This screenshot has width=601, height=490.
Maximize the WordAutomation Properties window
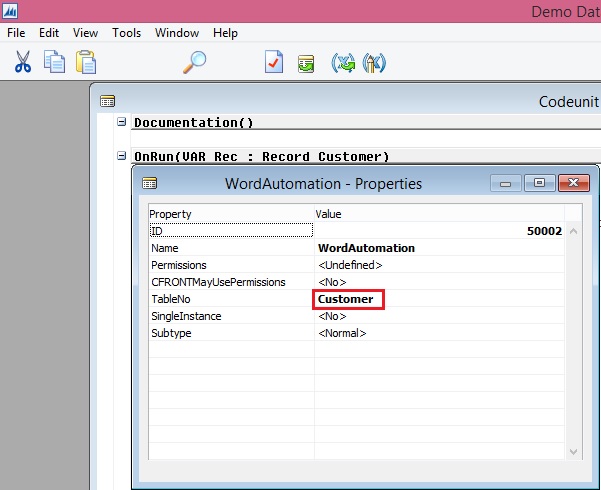coord(539,183)
